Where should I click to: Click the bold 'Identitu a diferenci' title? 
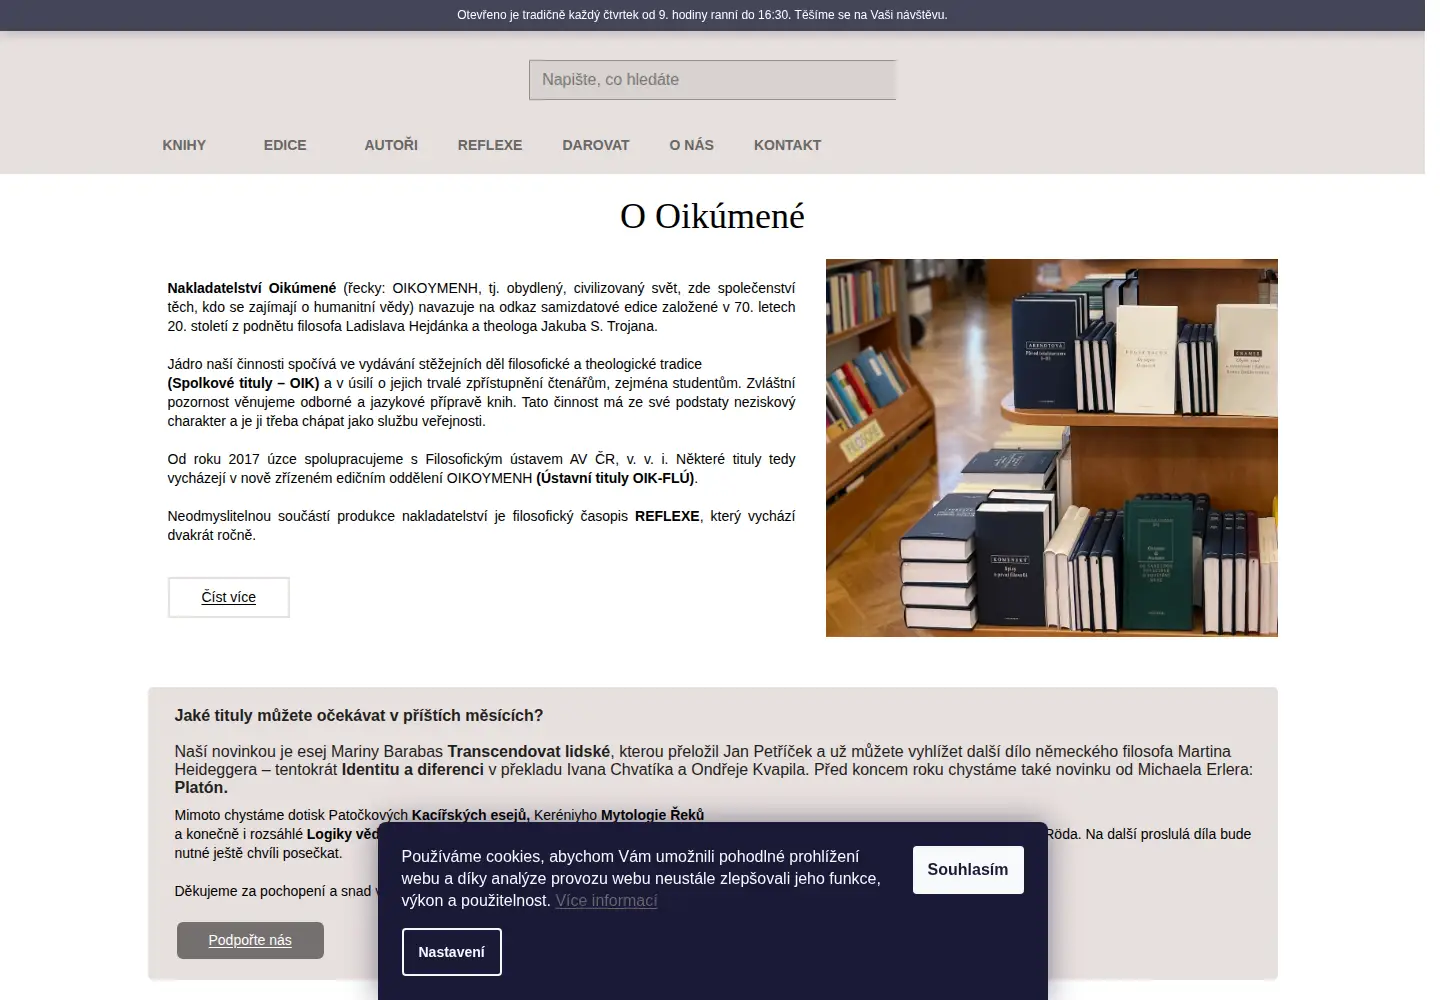pos(413,770)
